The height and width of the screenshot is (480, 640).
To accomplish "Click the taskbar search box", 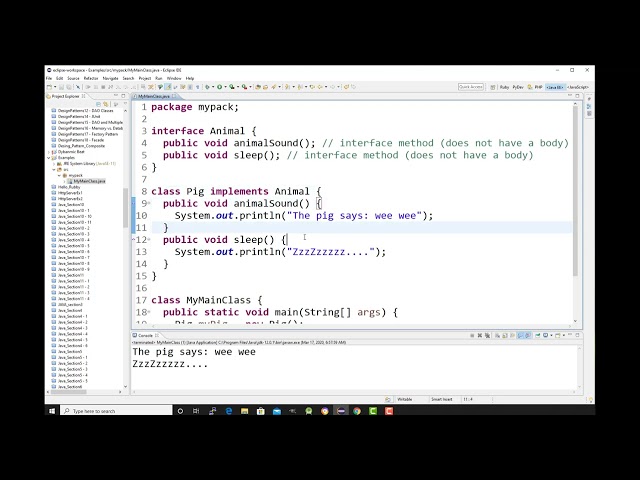I will [x=116, y=411].
